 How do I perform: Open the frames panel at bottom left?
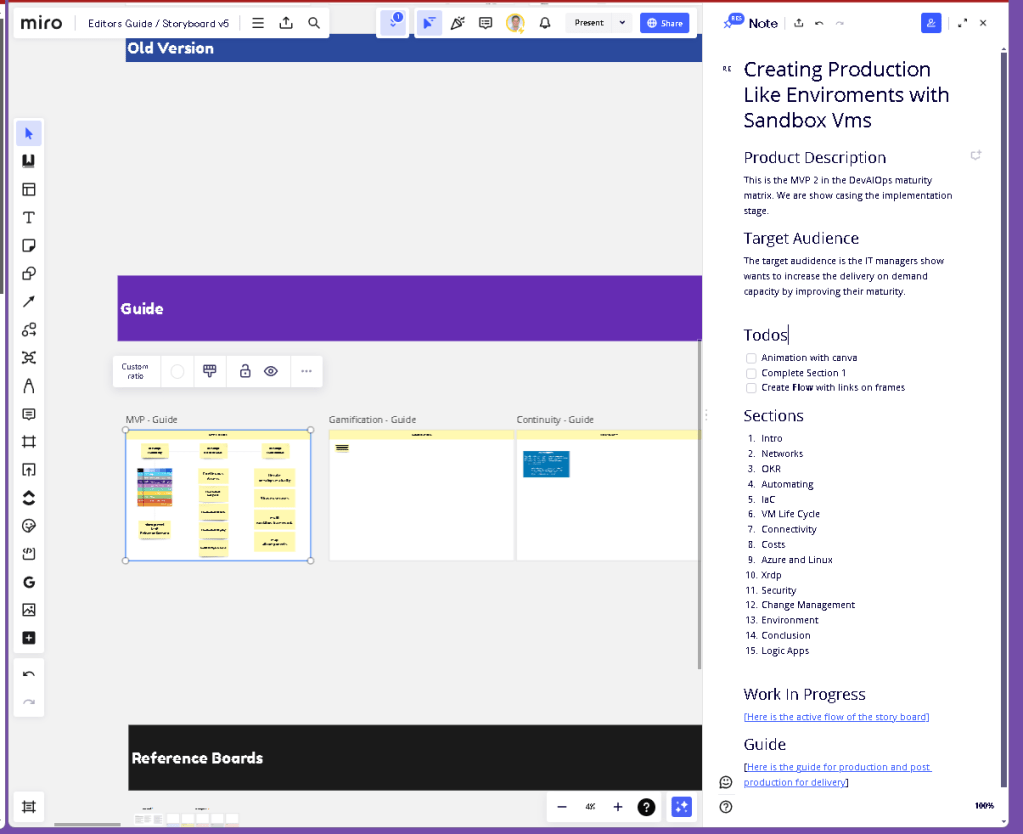(x=29, y=807)
